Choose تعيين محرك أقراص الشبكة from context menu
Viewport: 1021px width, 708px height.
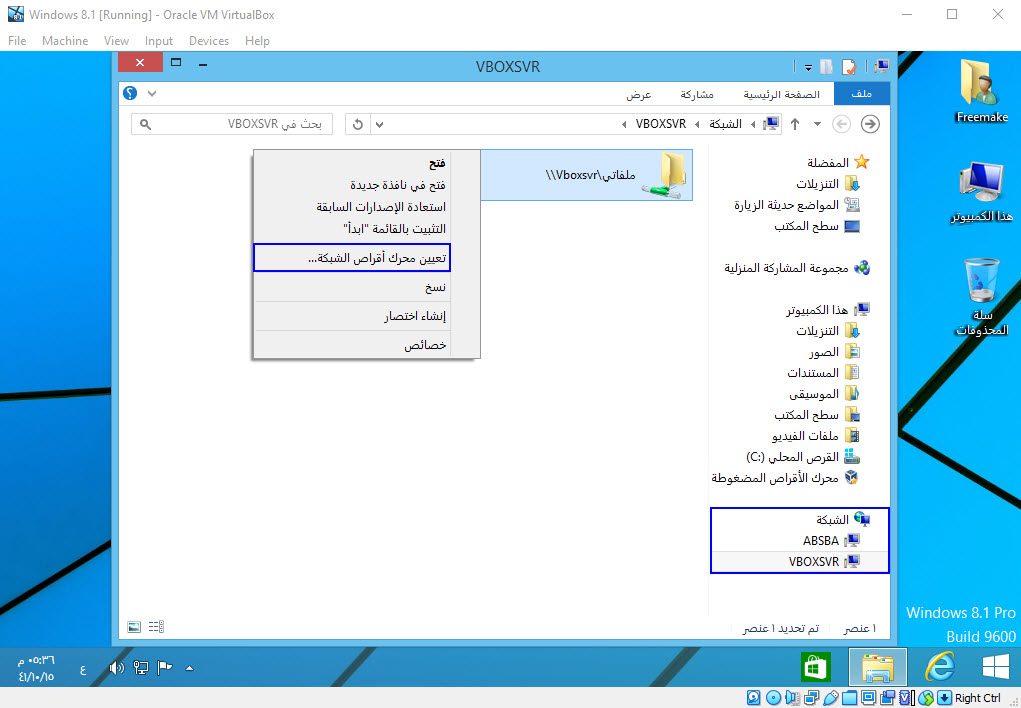click(x=352, y=258)
